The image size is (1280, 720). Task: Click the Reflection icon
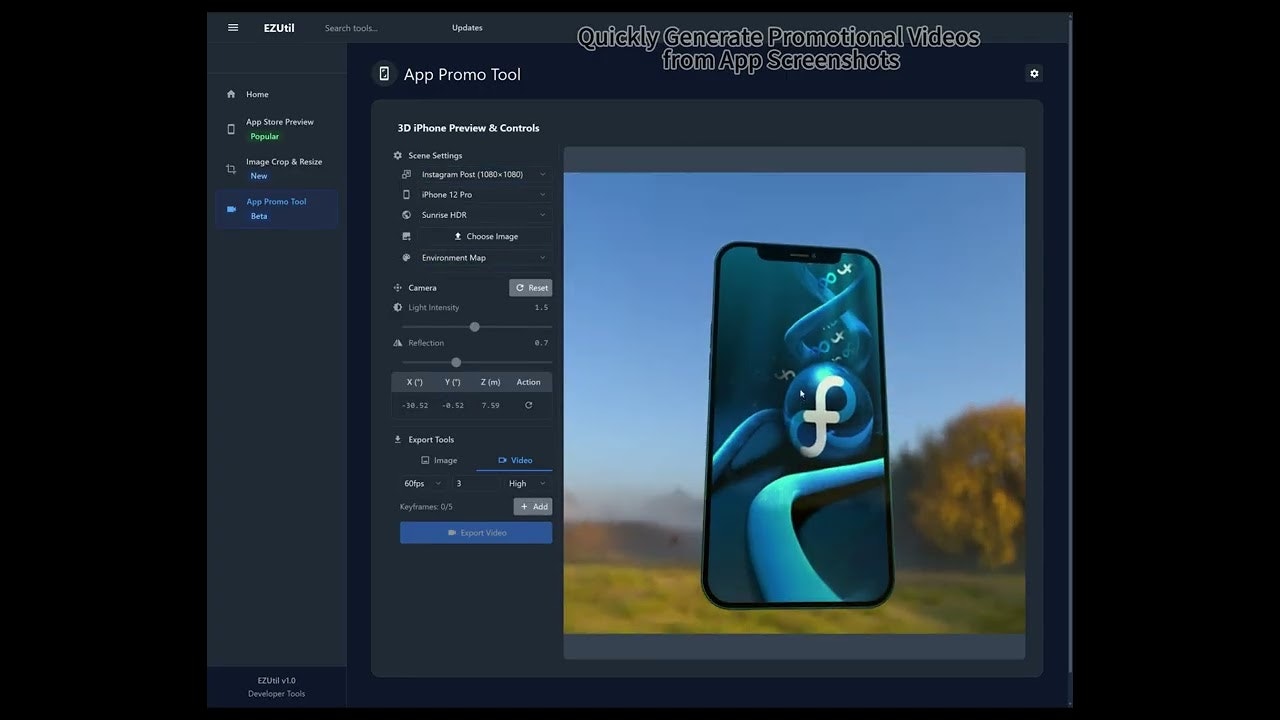click(398, 343)
